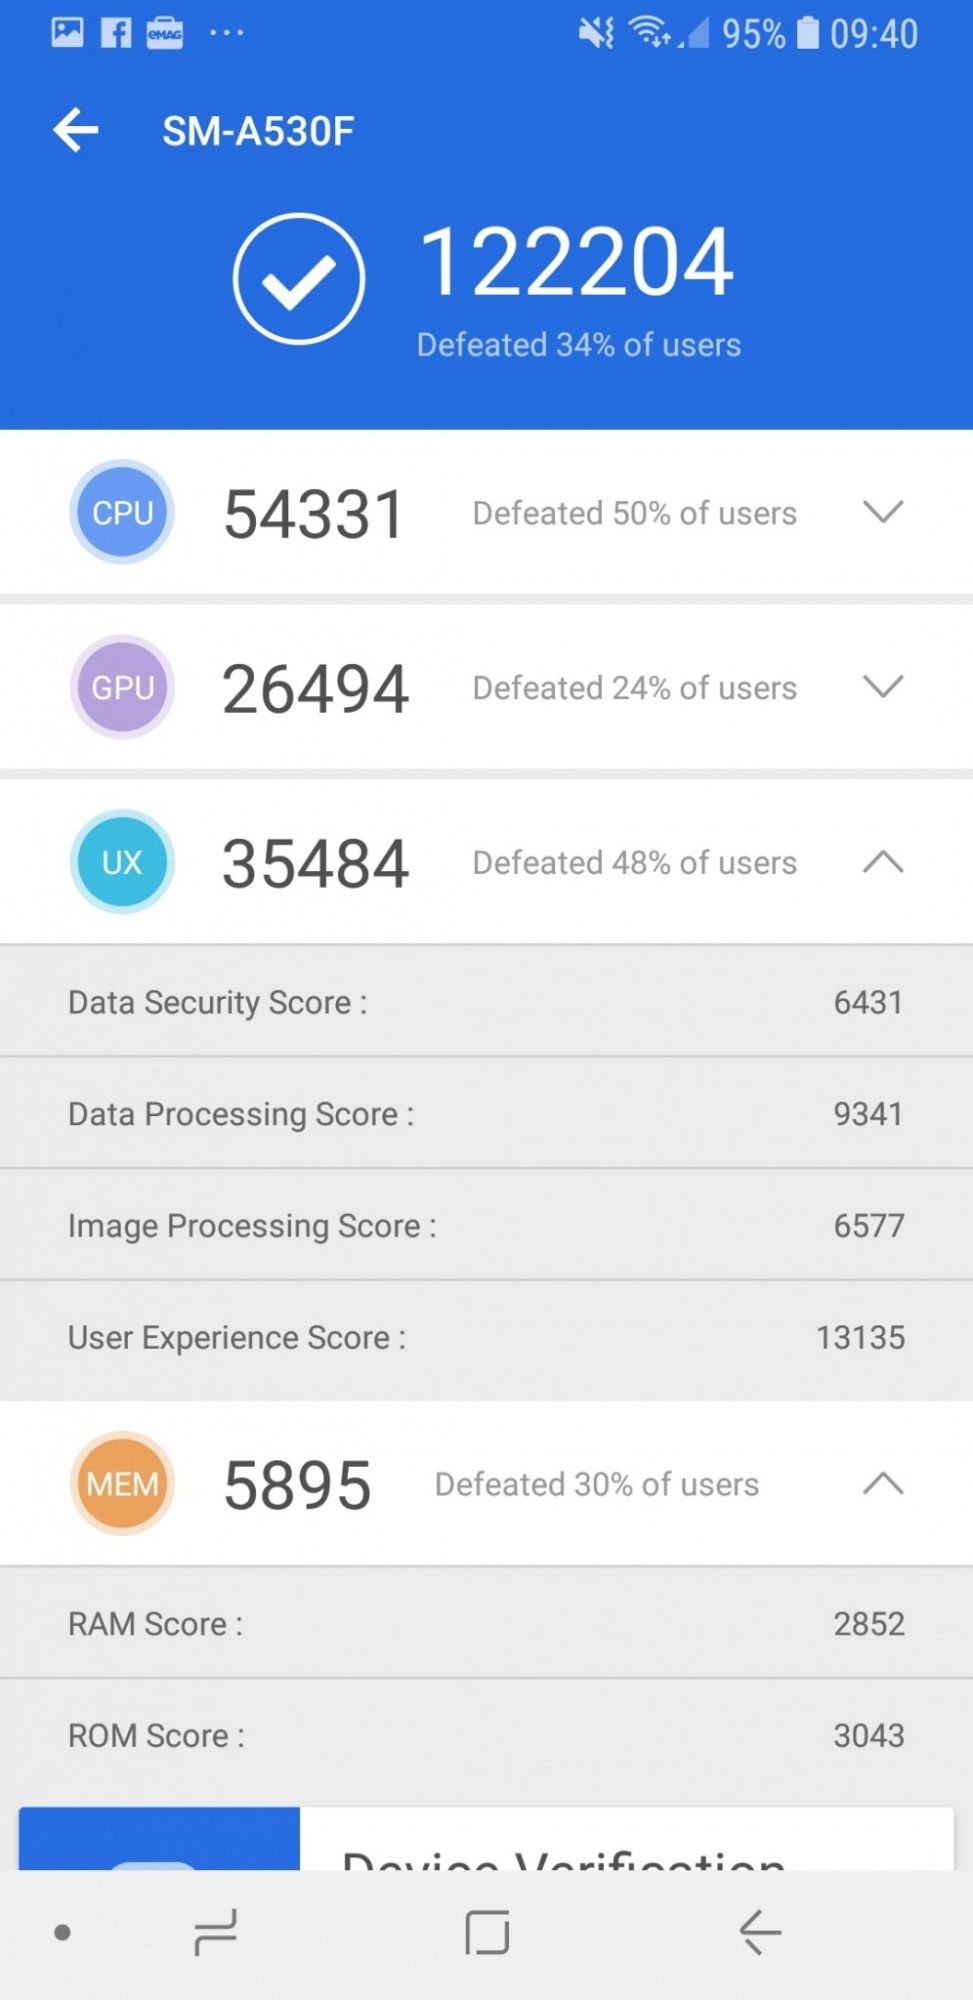Viewport: 973px width, 2000px height.
Task: Open the eMAG notification icon
Action: click(165, 33)
